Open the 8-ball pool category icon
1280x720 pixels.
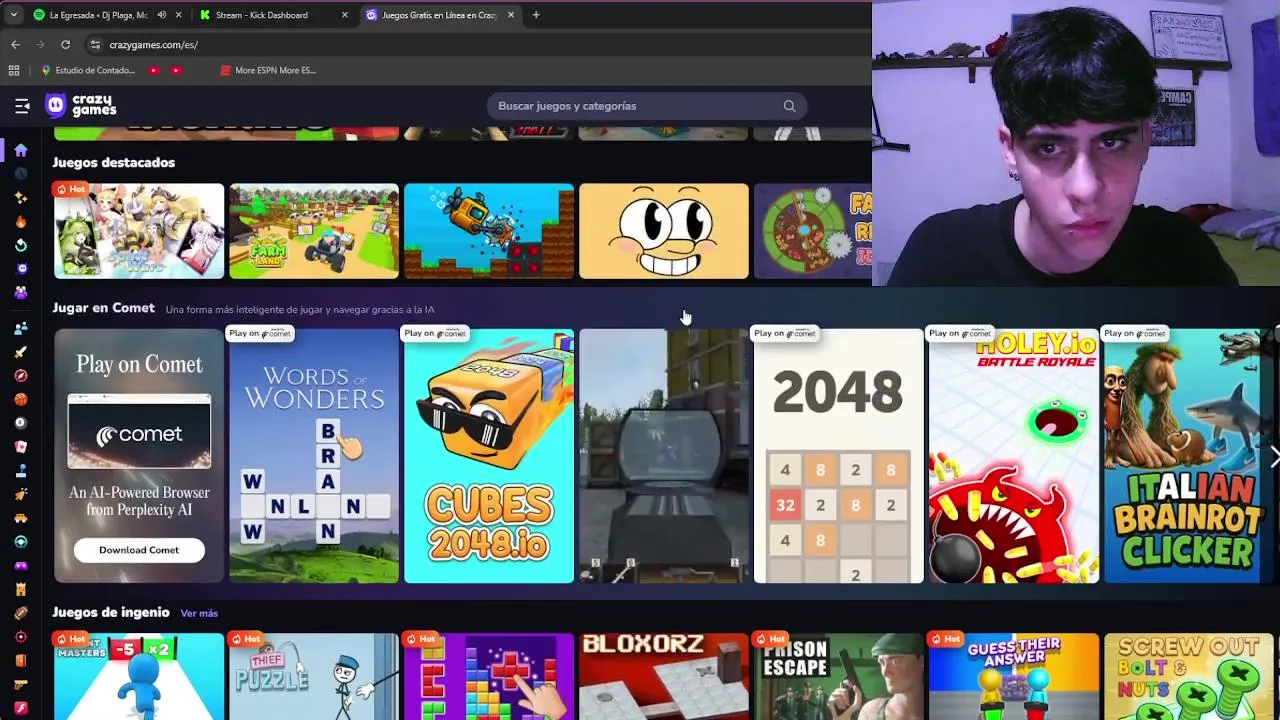click(x=20, y=423)
